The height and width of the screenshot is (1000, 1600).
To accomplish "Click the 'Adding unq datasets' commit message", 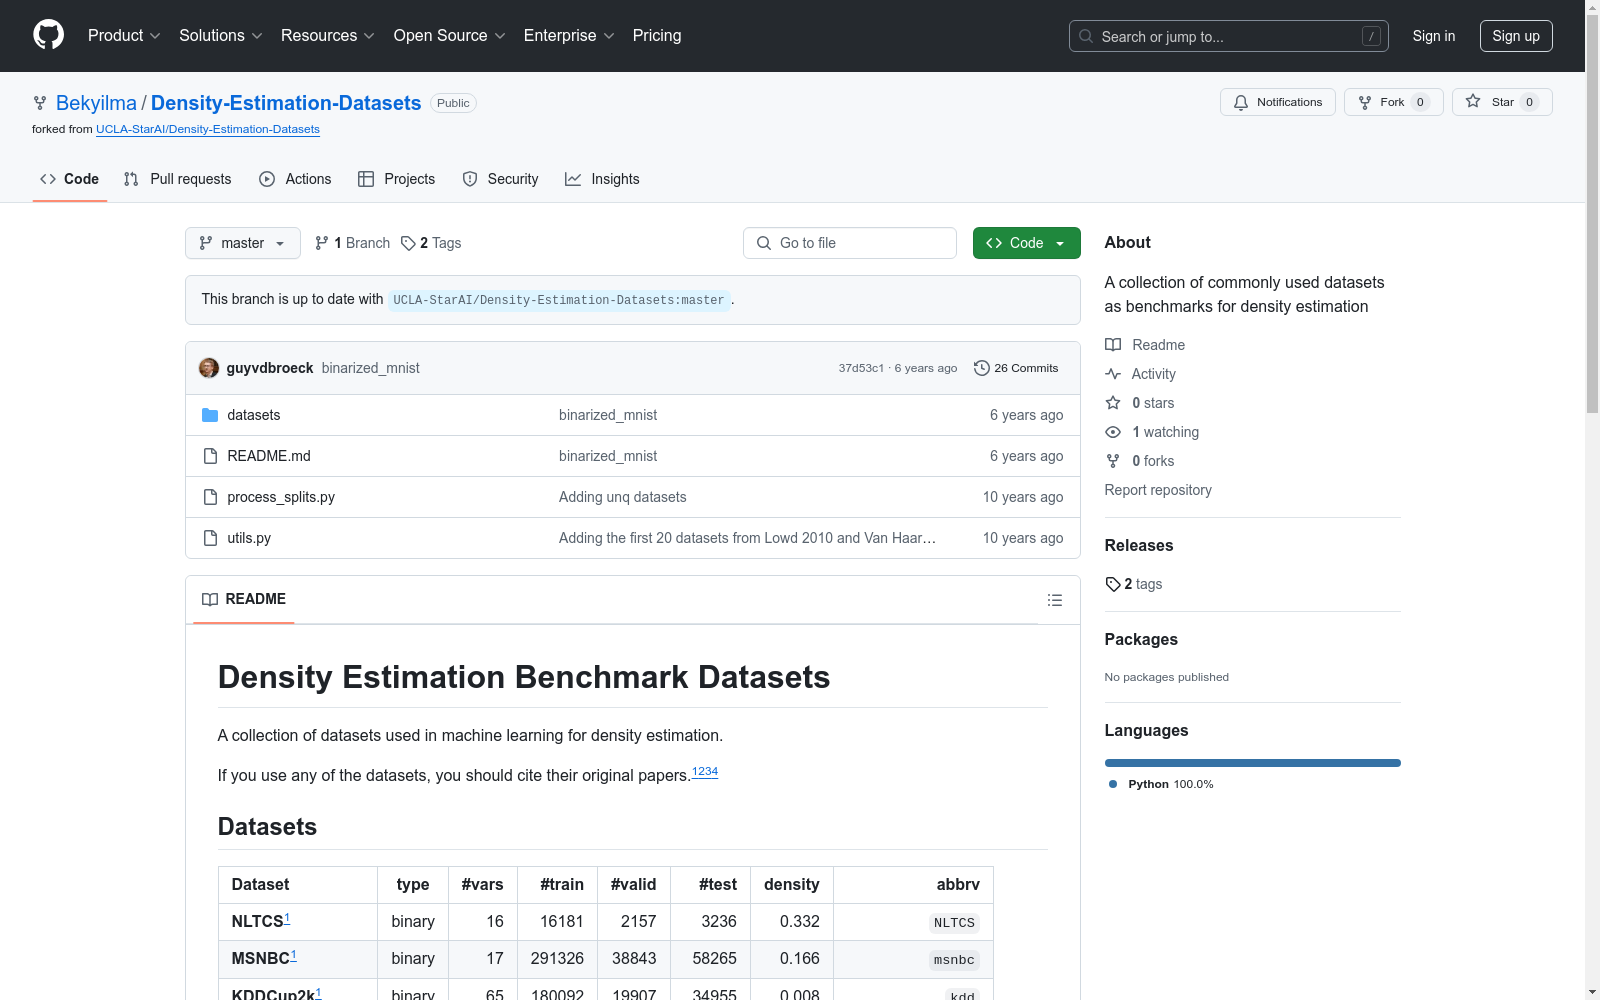I will point(623,497).
